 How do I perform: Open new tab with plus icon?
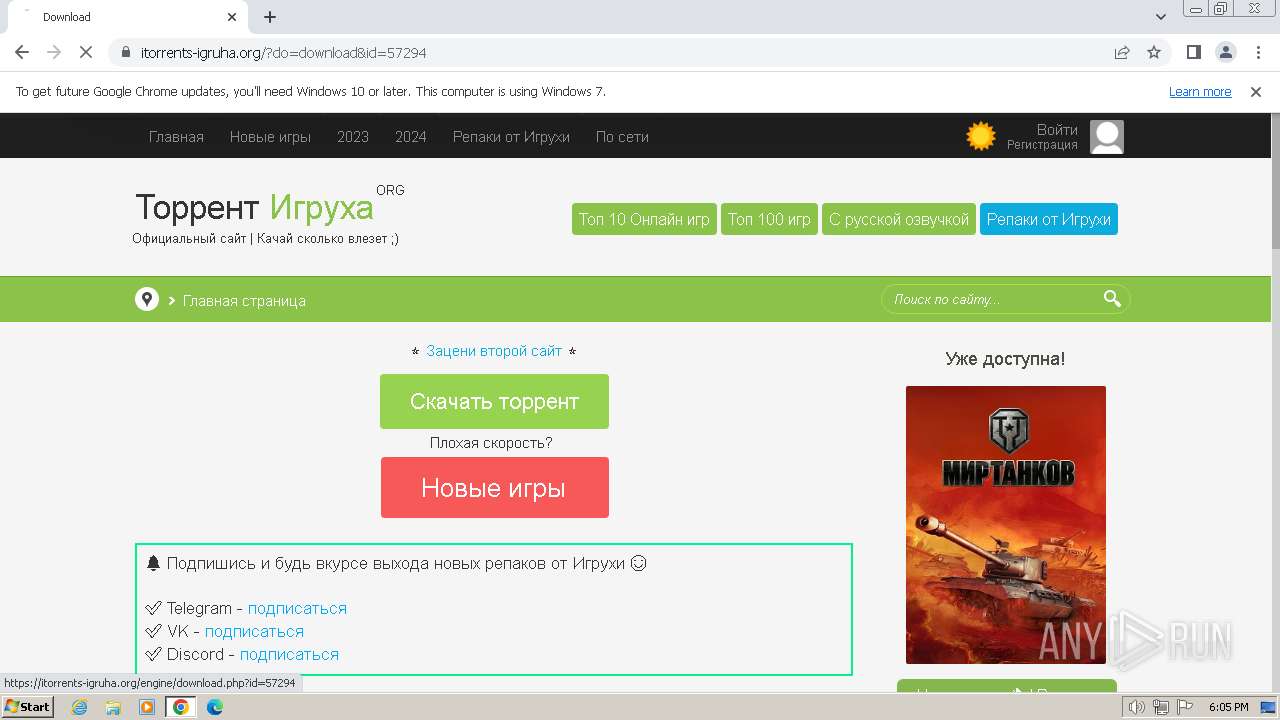click(270, 17)
